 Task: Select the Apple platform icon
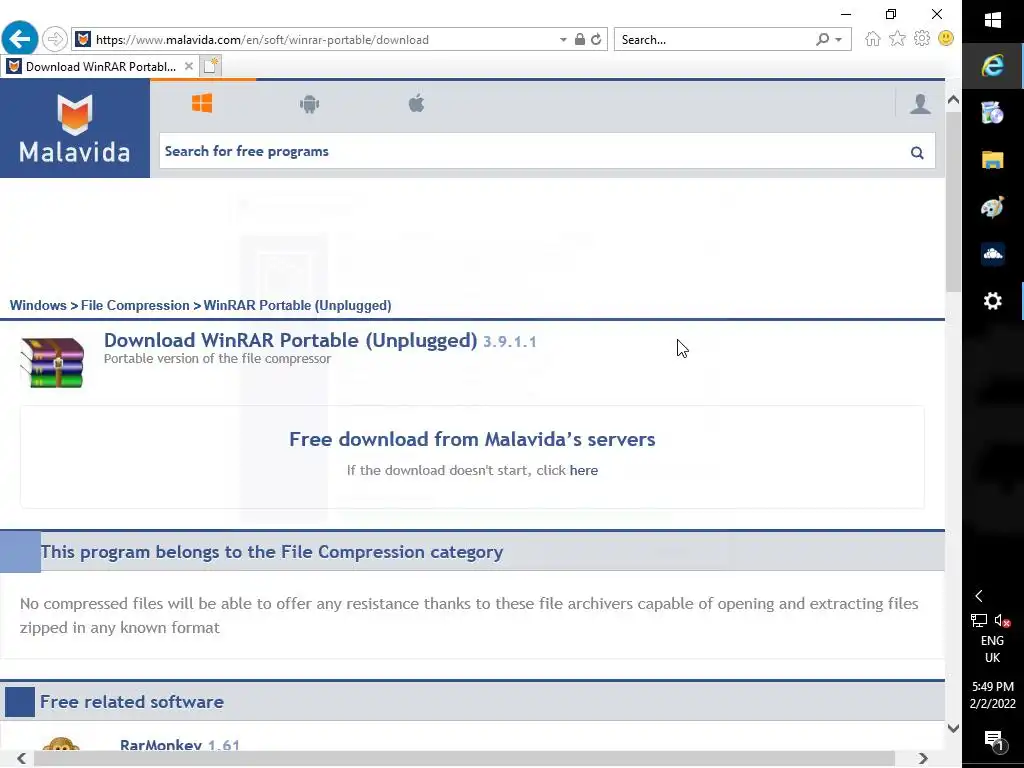pyautogui.click(x=416, y=103)
